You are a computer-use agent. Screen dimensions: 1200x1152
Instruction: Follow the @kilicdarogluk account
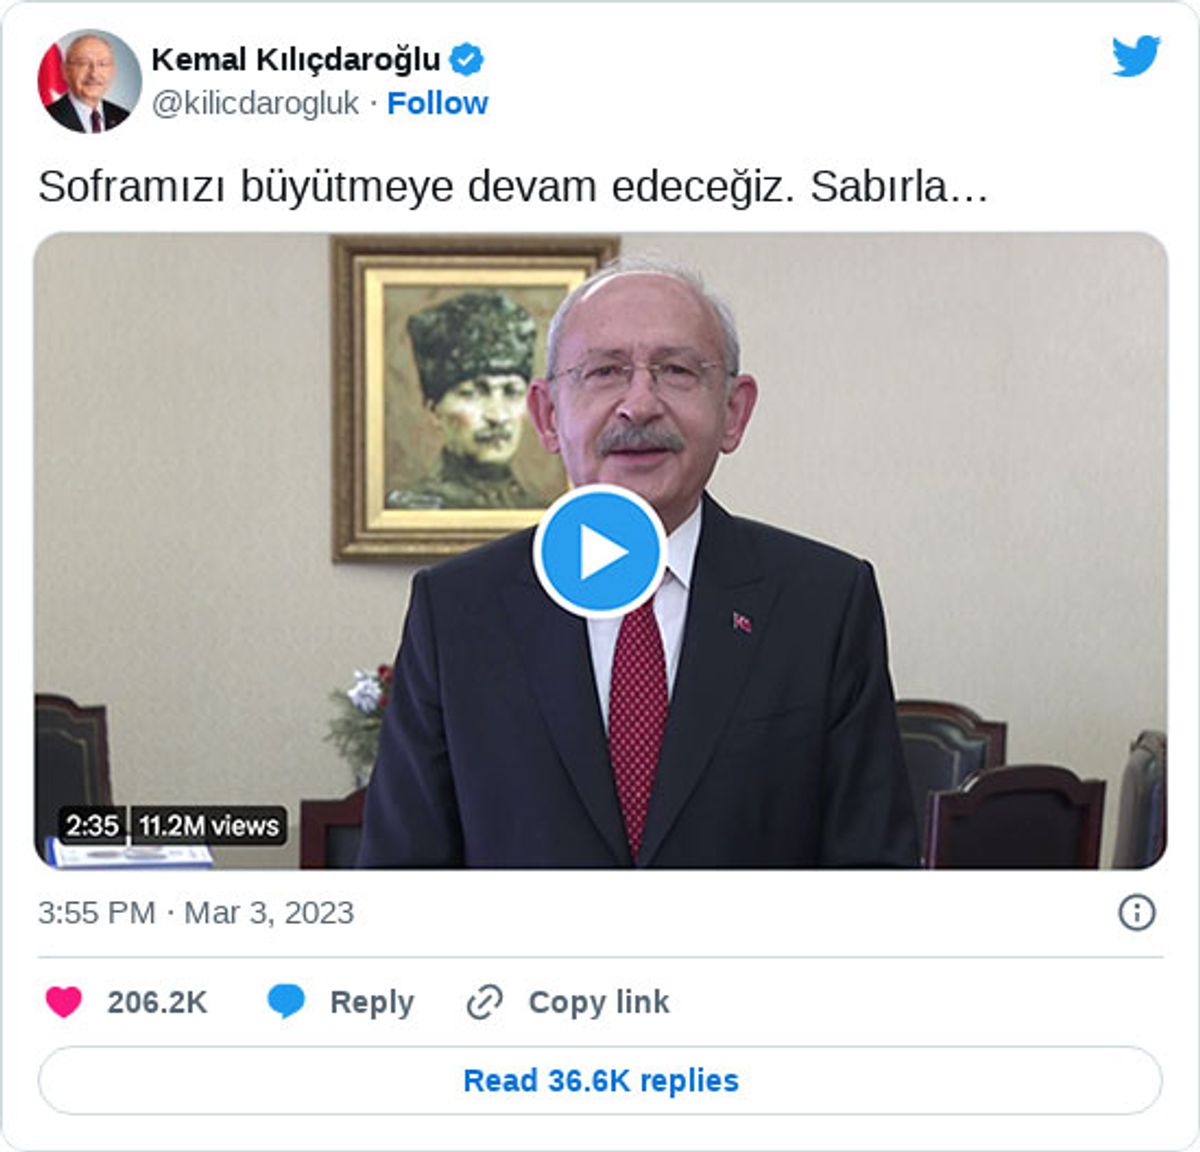[x=437, y=103]
